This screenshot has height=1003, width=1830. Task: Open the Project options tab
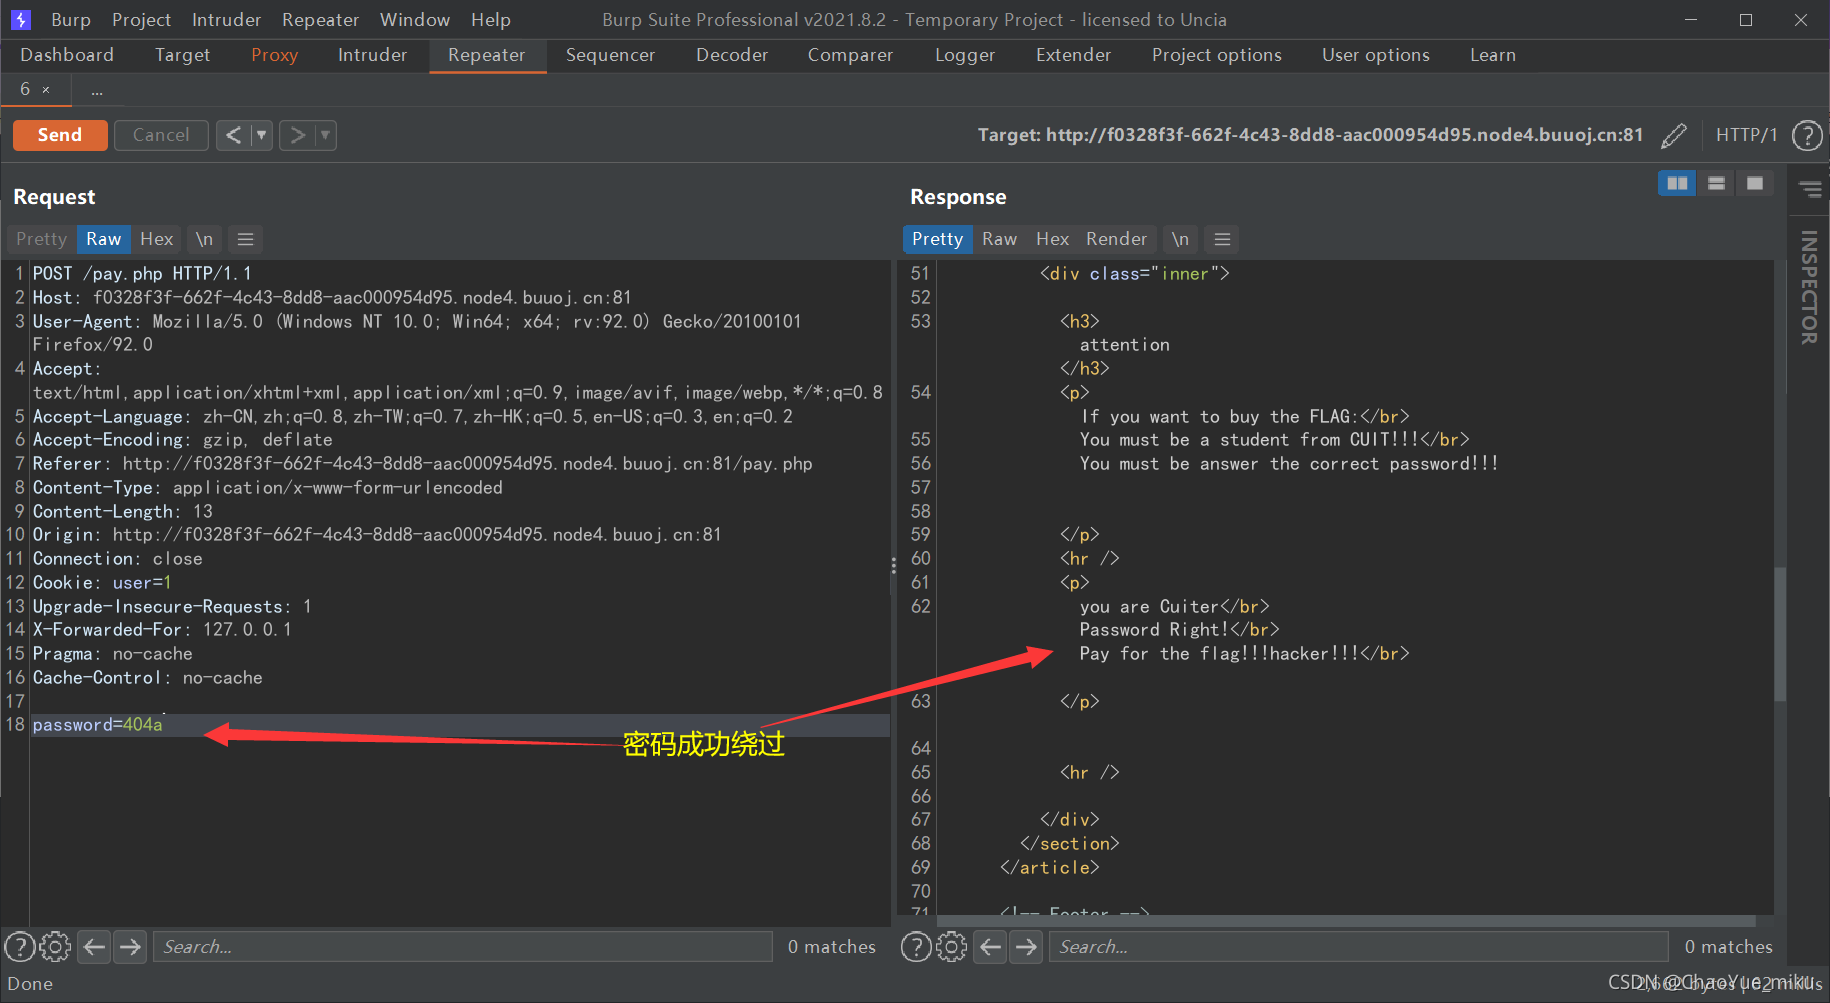coord(1216,55)
